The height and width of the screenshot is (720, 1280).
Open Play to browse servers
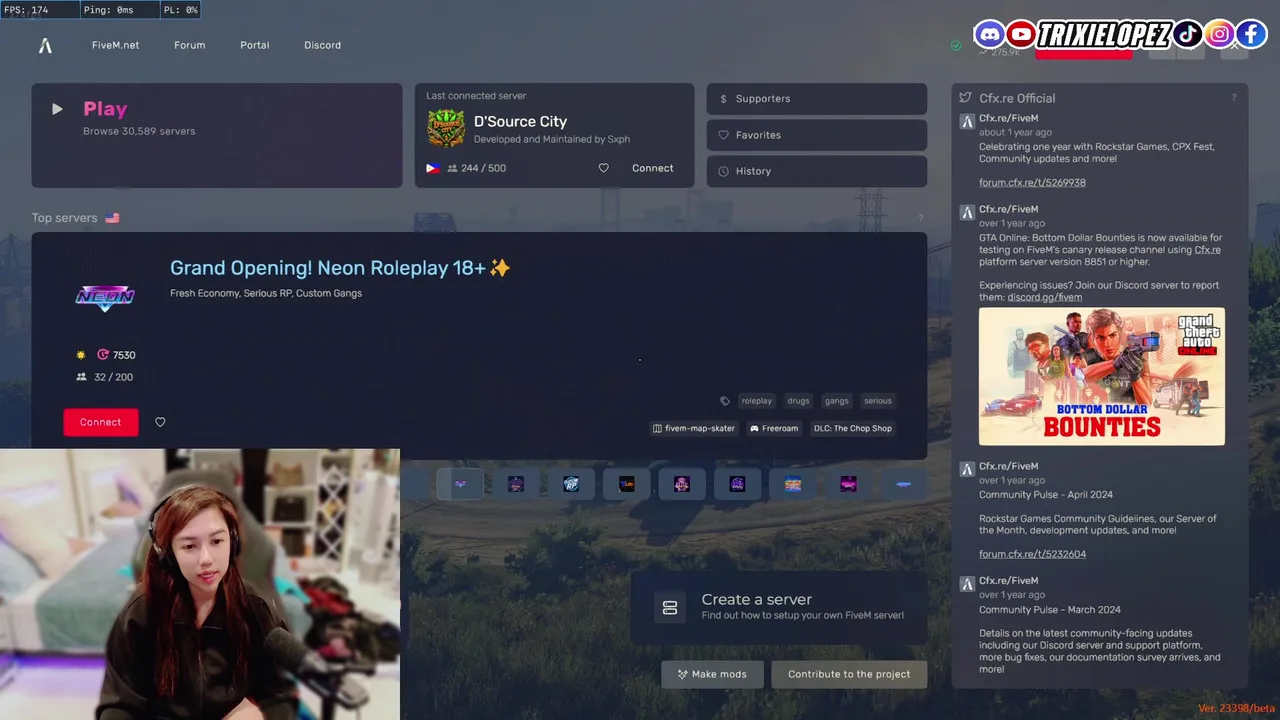[x=216, y=135]
